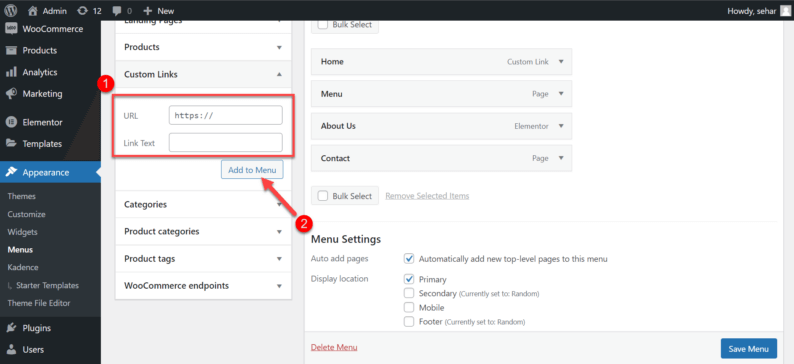Open the Menus submenu

point(20,250)
